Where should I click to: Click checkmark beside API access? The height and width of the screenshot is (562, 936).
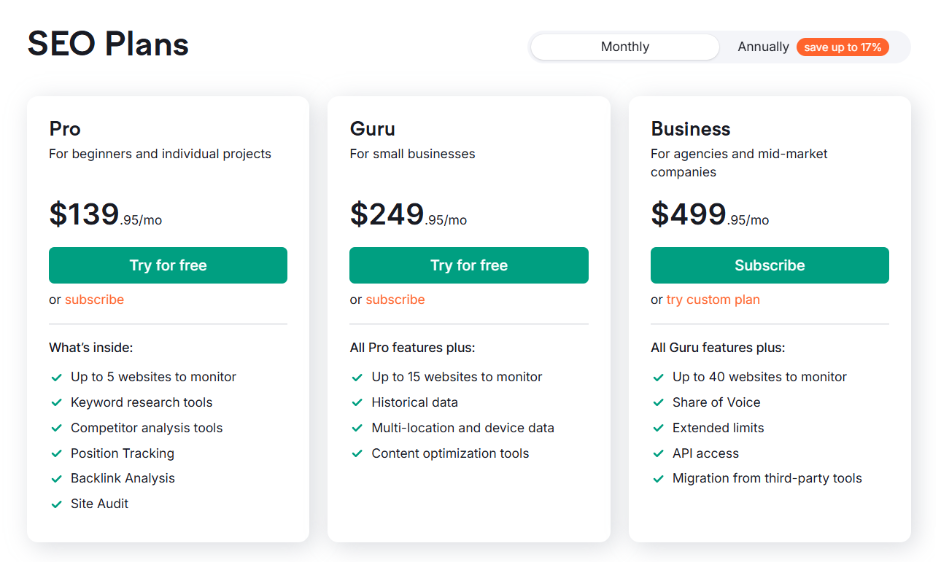658,454
